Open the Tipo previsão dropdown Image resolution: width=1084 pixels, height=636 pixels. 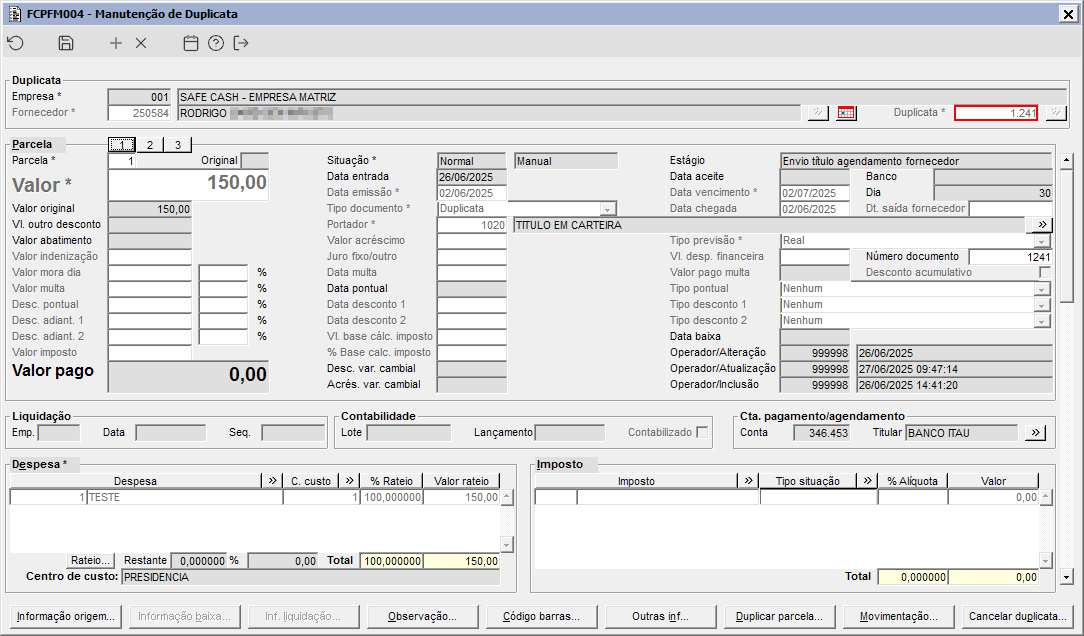coord(1043,241)
